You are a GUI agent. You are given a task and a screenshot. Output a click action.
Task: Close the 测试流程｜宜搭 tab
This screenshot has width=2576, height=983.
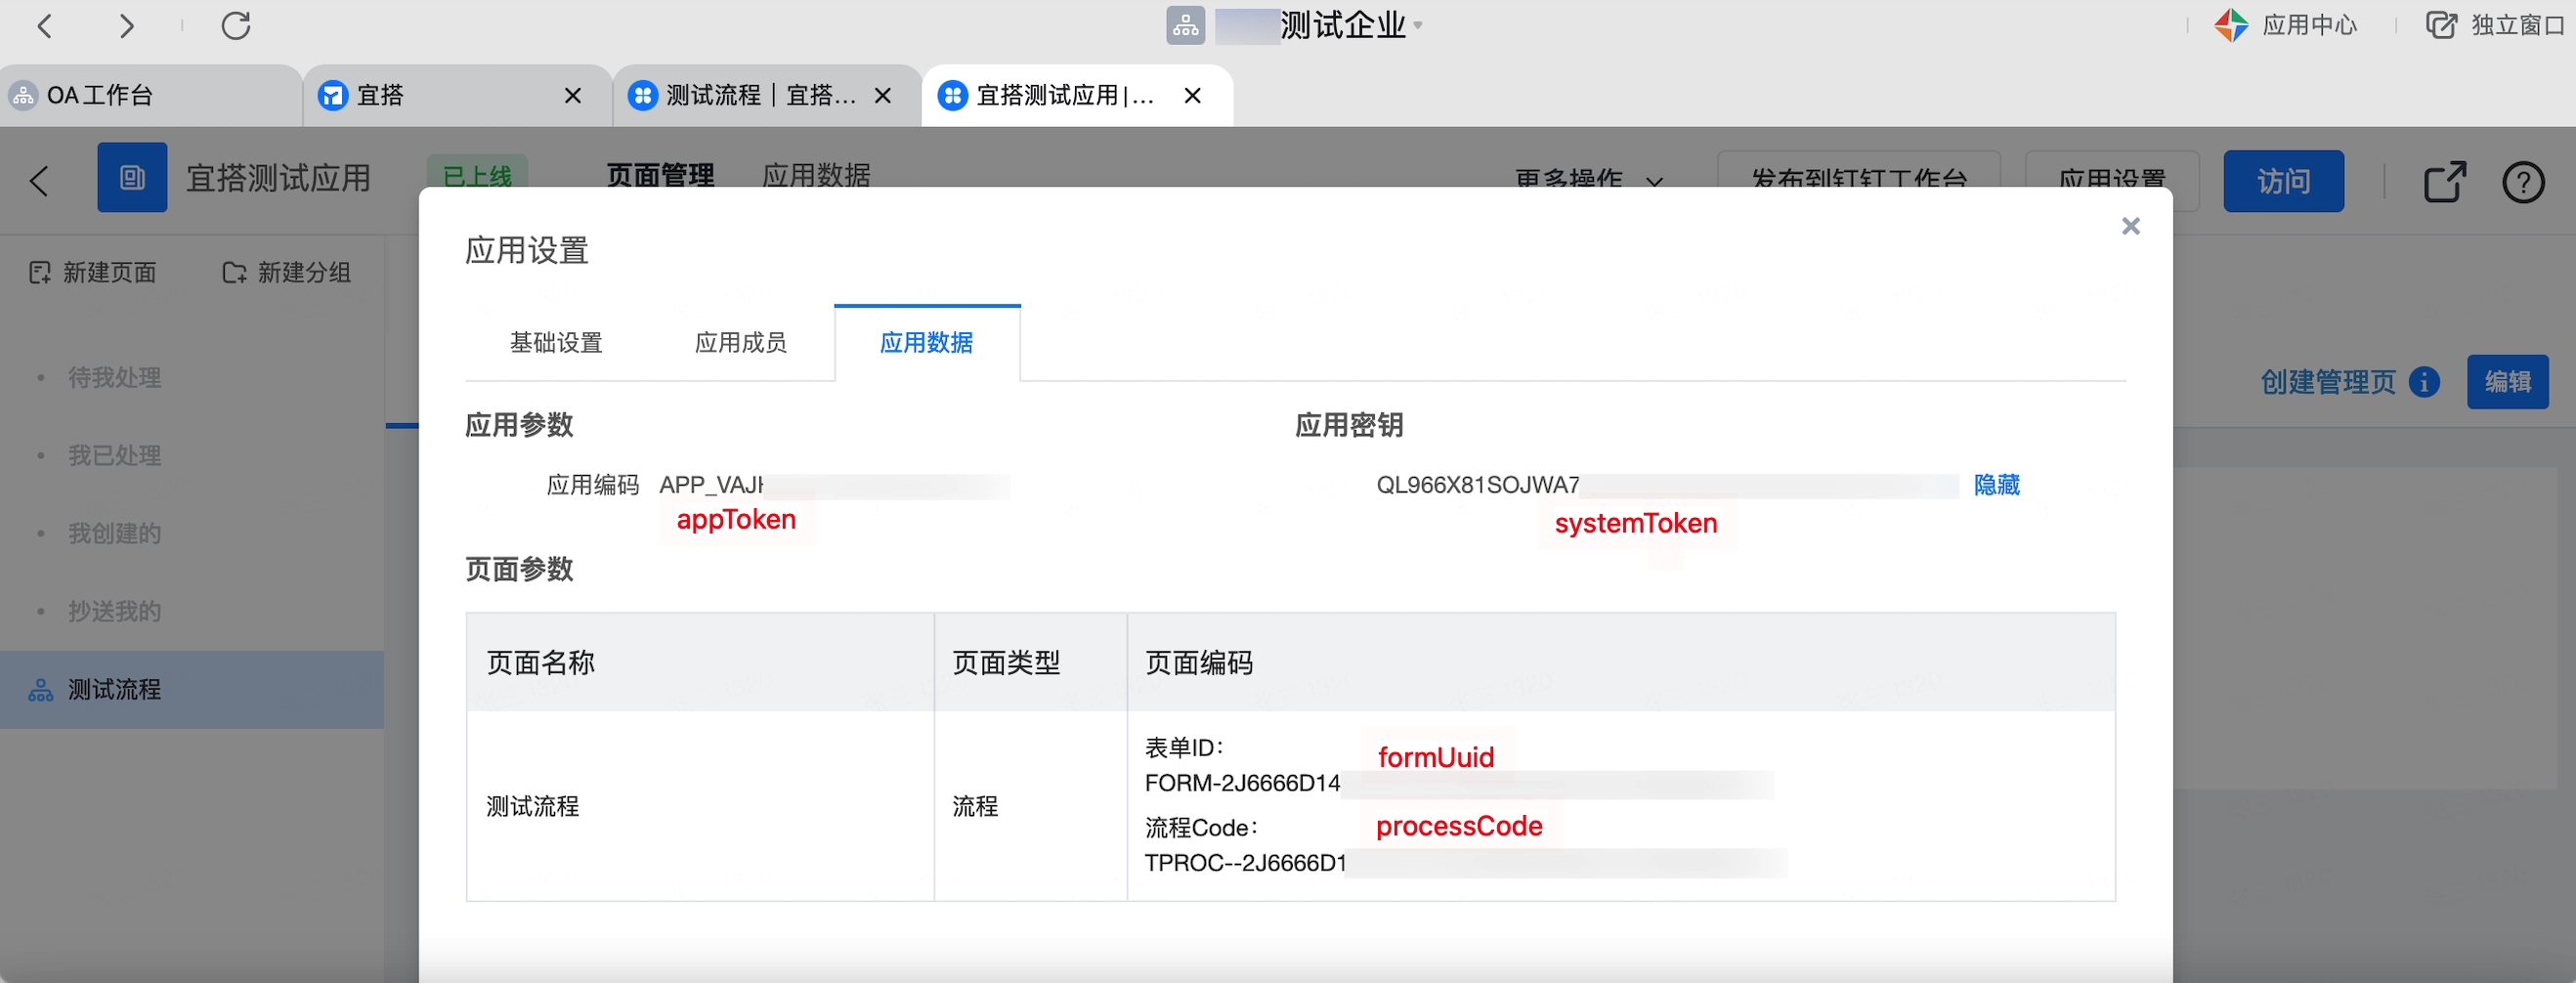click(x=883, y=95)
